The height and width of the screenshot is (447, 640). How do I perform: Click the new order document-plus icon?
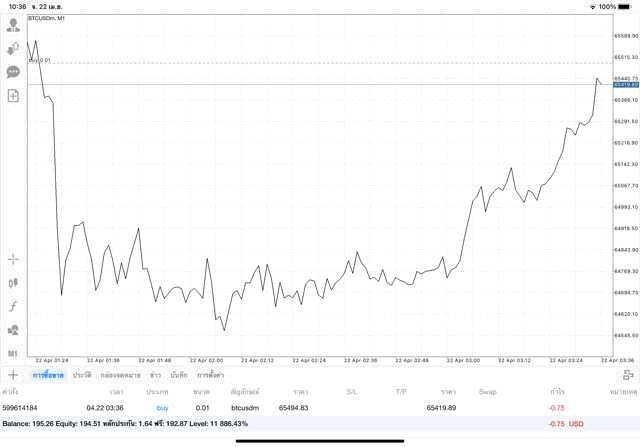(13, 96)
